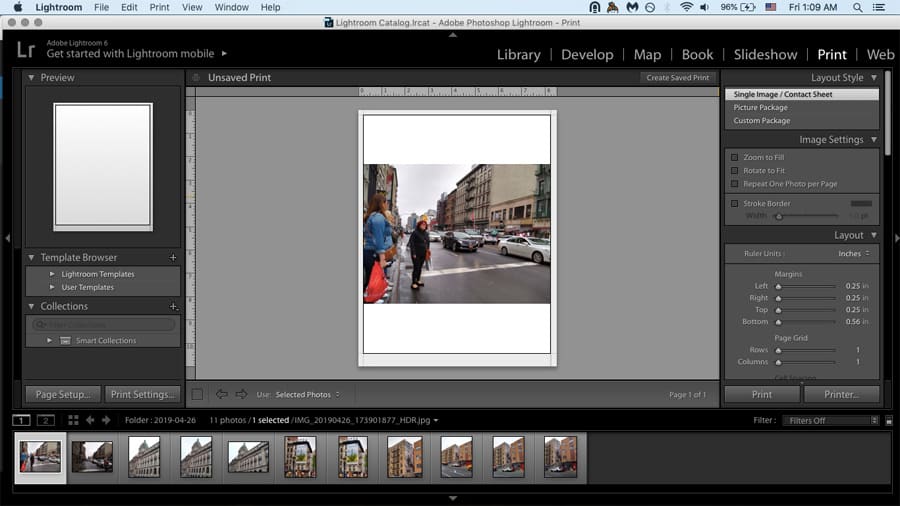Collapse the Preview panel

(x=31, y=77)
